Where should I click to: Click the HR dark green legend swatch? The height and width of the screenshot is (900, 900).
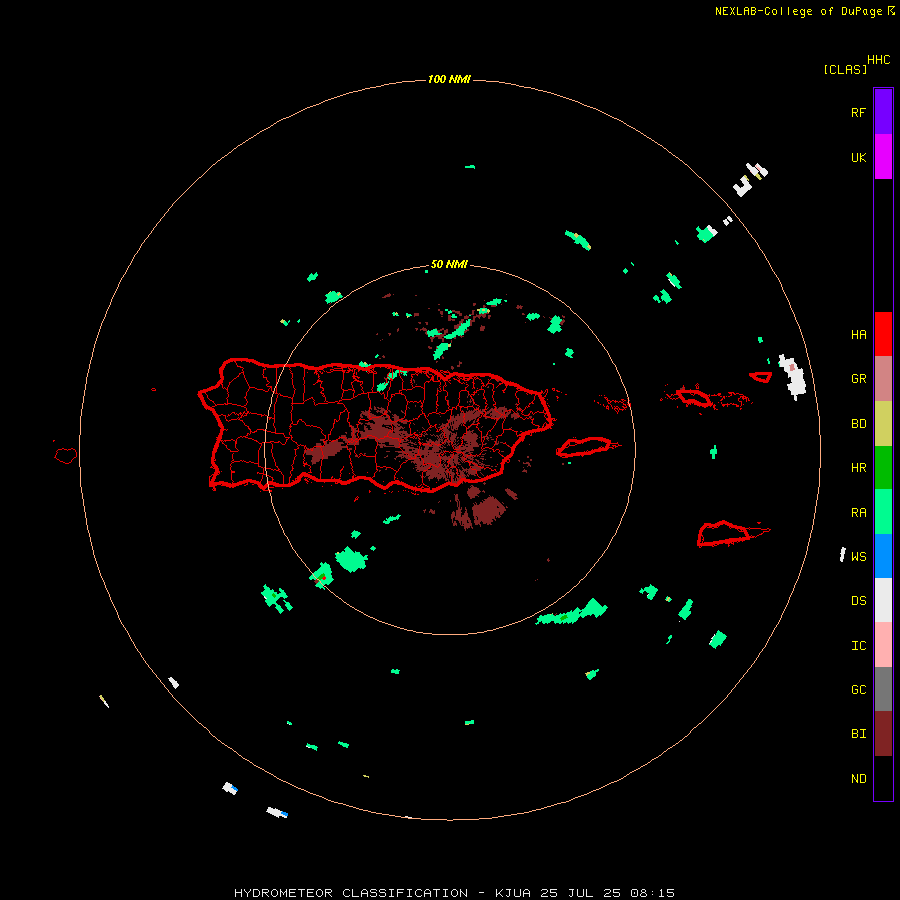pyautogui.click(x=883, y=468)
